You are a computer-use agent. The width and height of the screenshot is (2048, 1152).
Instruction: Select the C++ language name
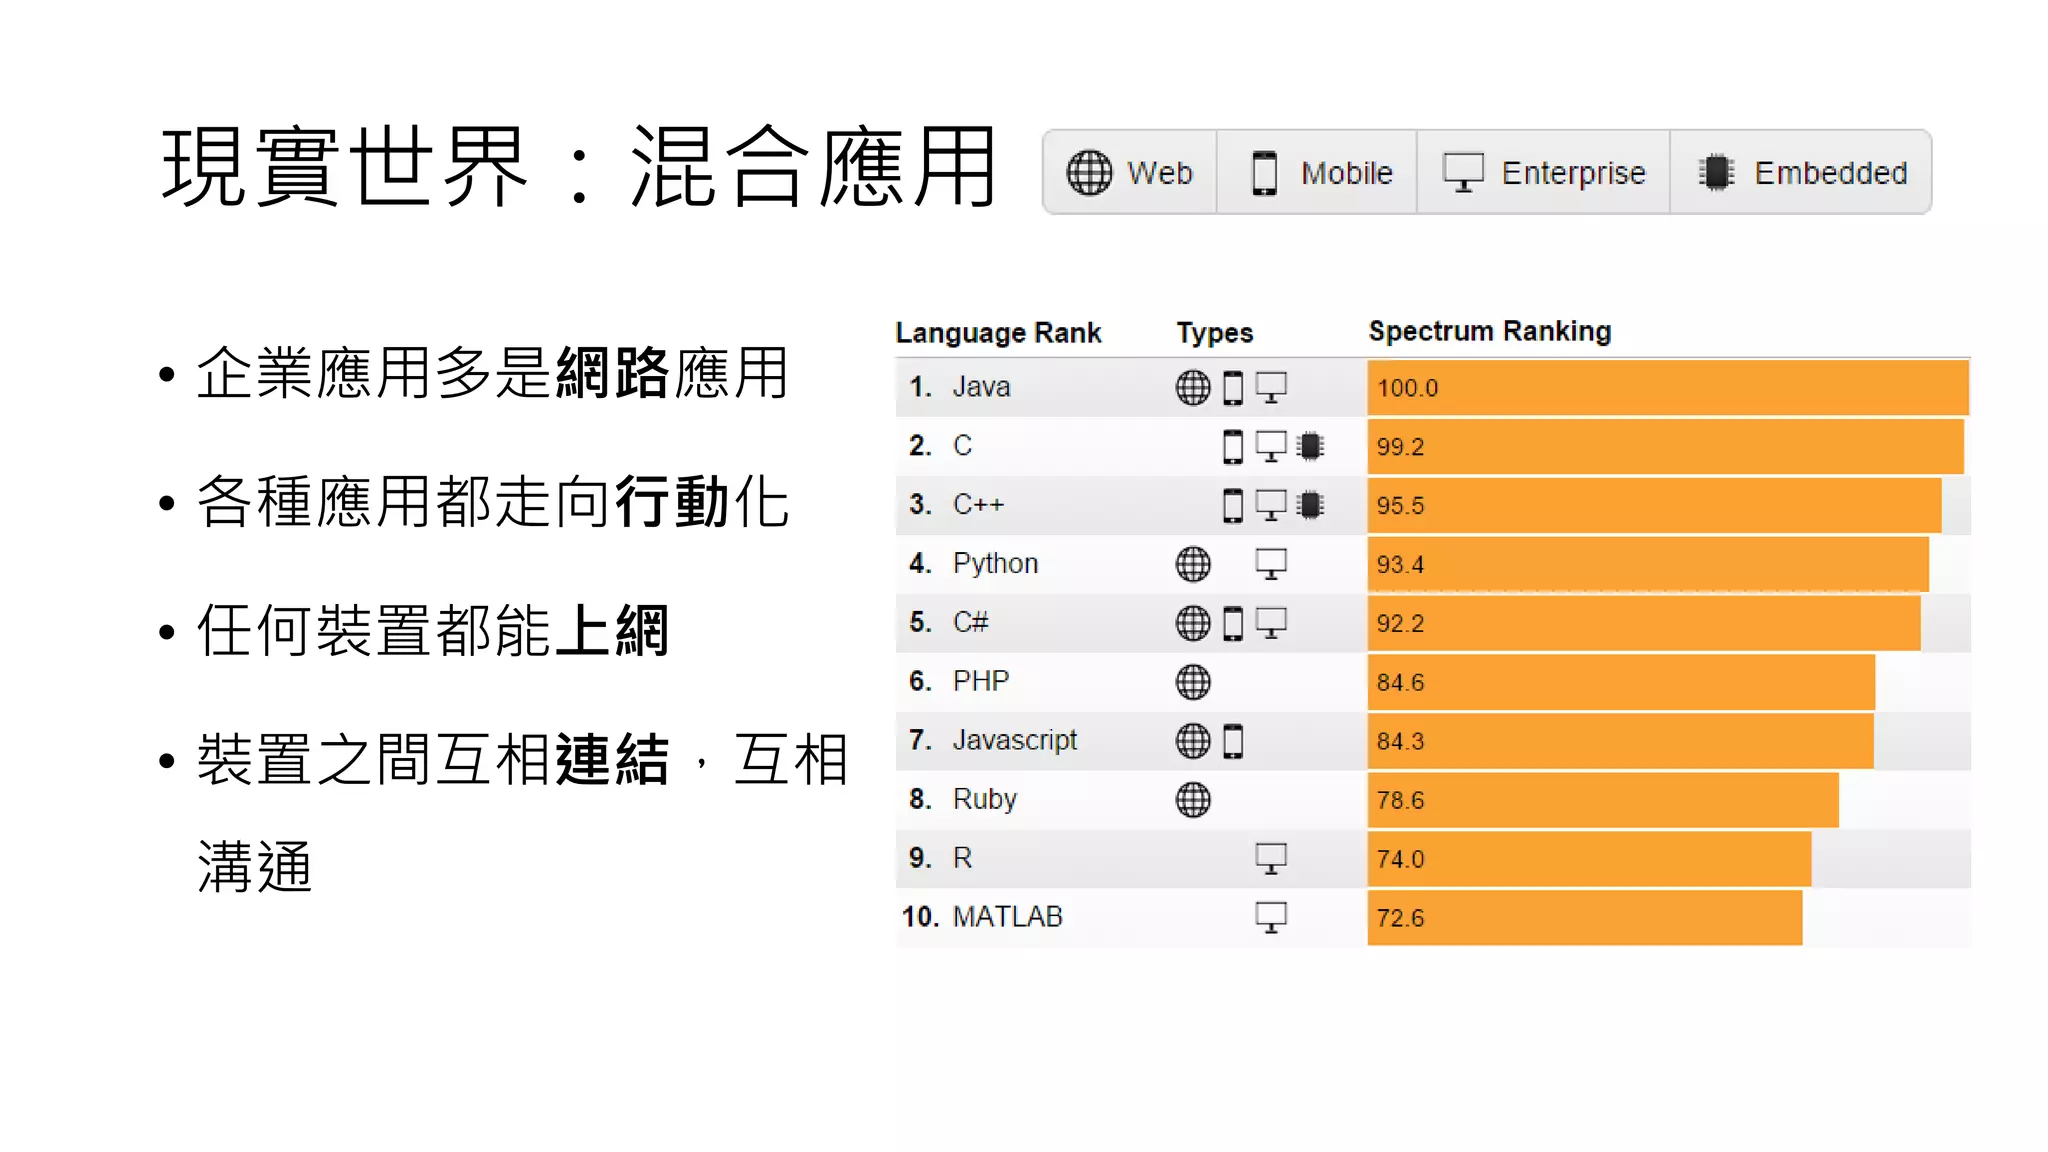point(978,504)
